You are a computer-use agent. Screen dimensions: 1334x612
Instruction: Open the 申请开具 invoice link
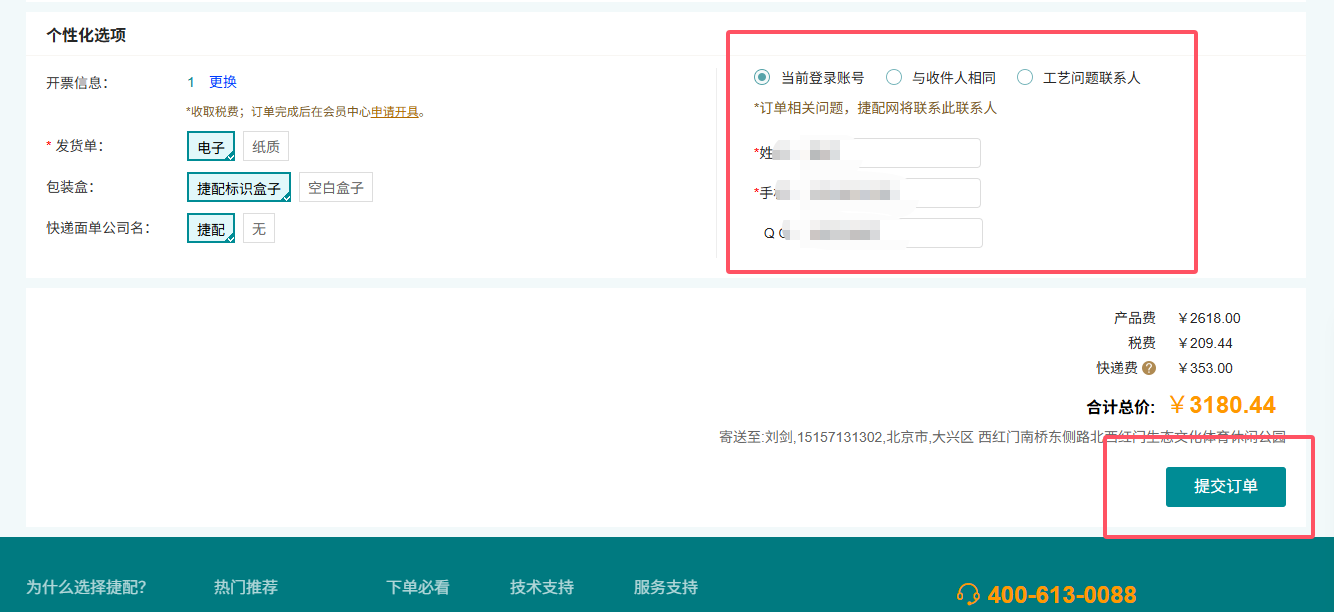tap(395, 112)
